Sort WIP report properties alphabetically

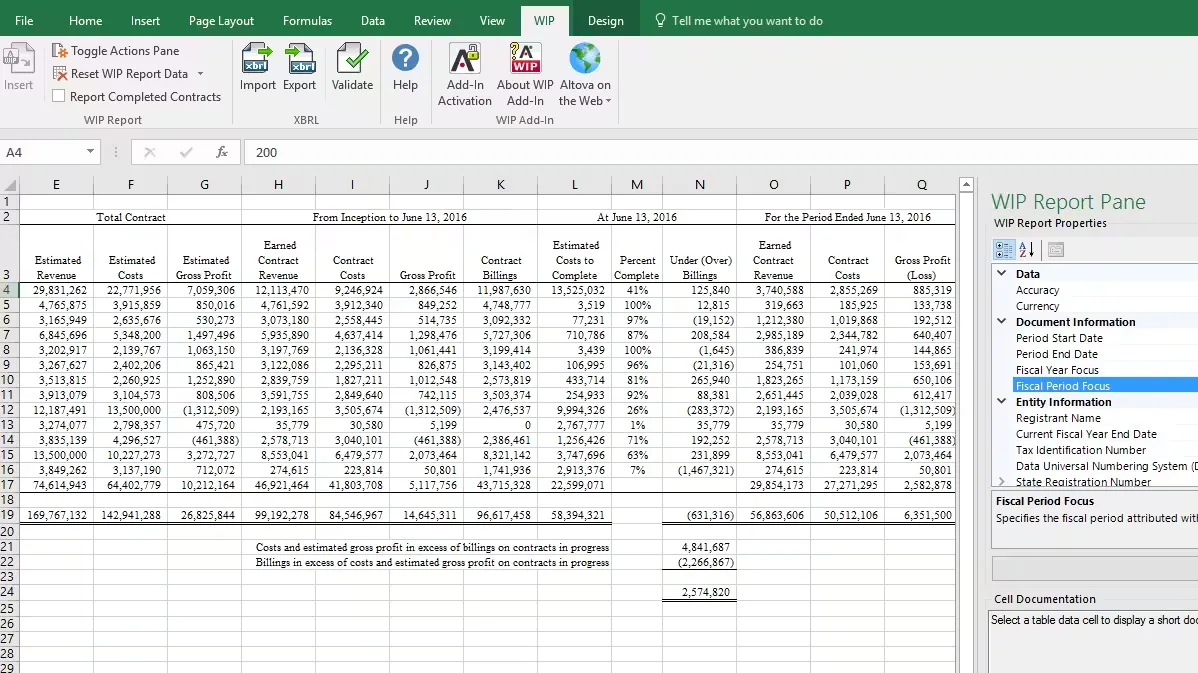click(1027, 250)
